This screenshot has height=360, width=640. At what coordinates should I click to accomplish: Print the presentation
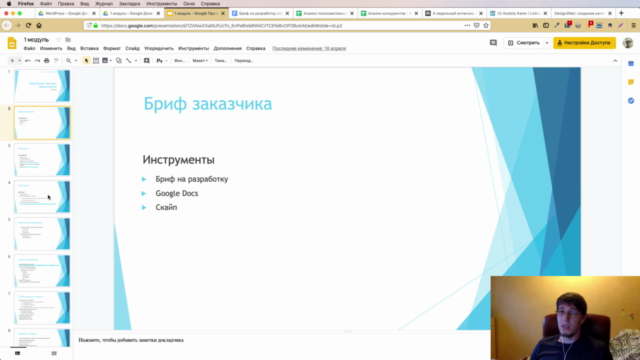point(47,60)
